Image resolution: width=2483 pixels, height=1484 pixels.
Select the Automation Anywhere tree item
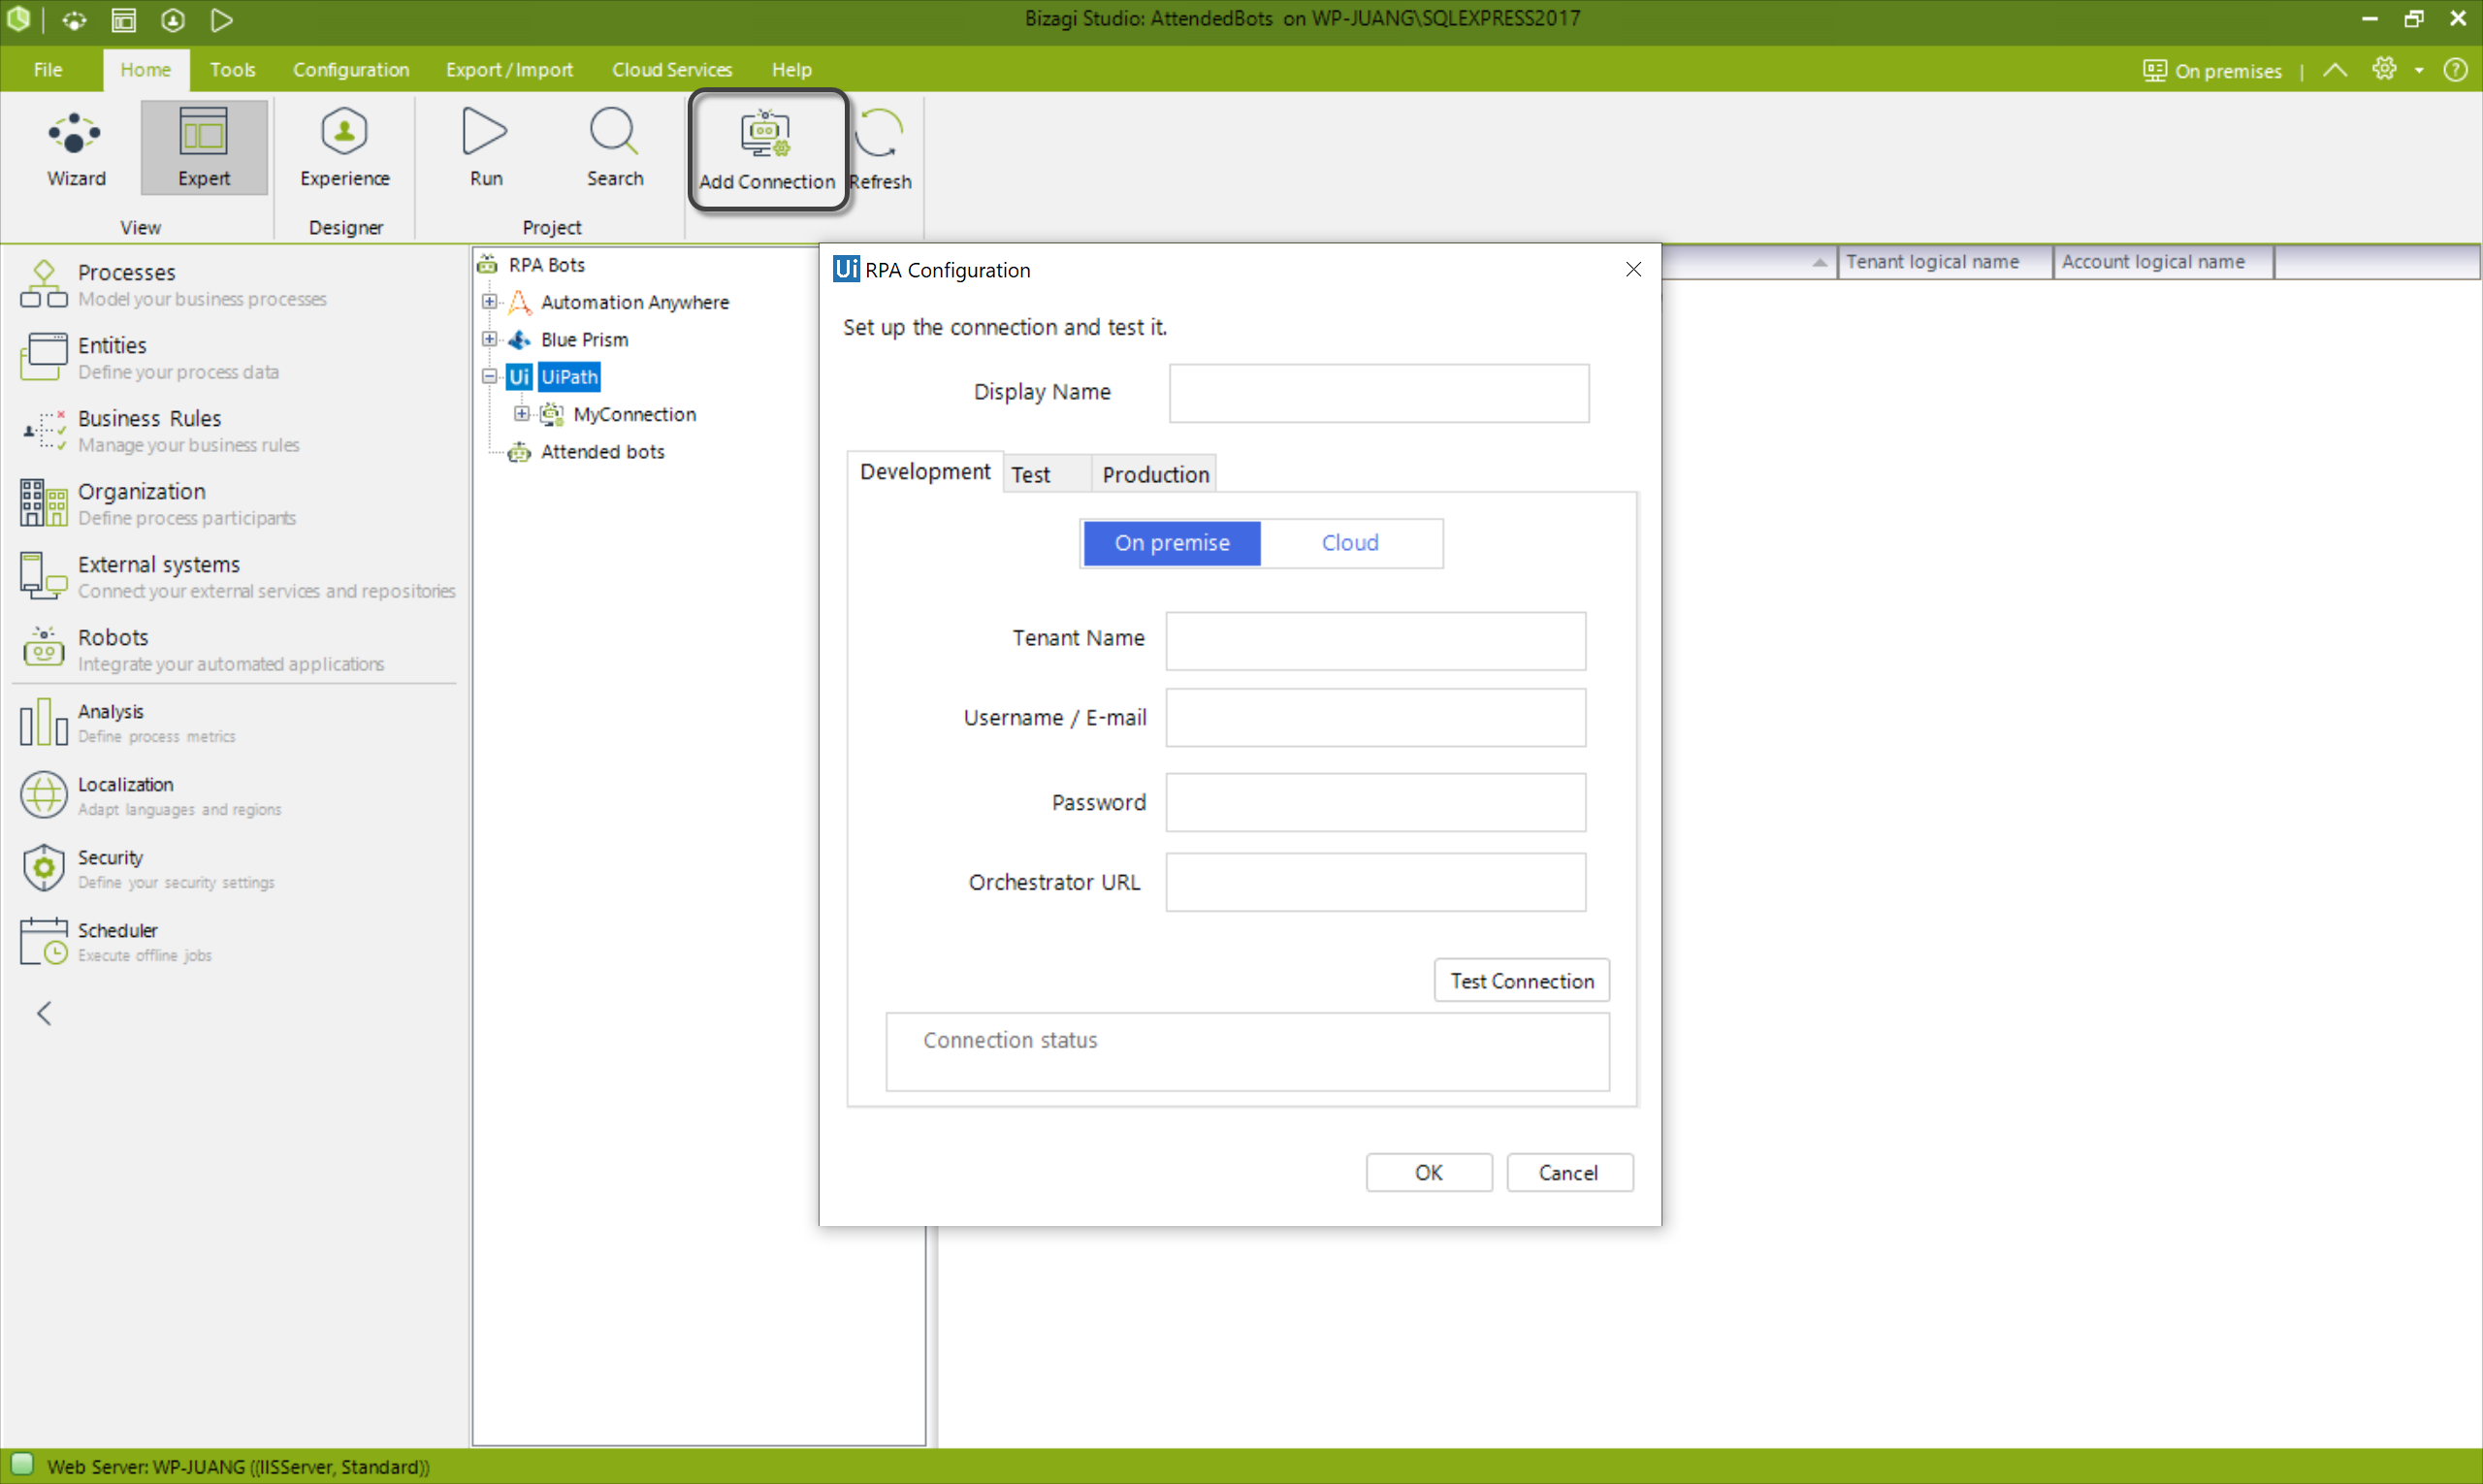(x=634, y=302)
